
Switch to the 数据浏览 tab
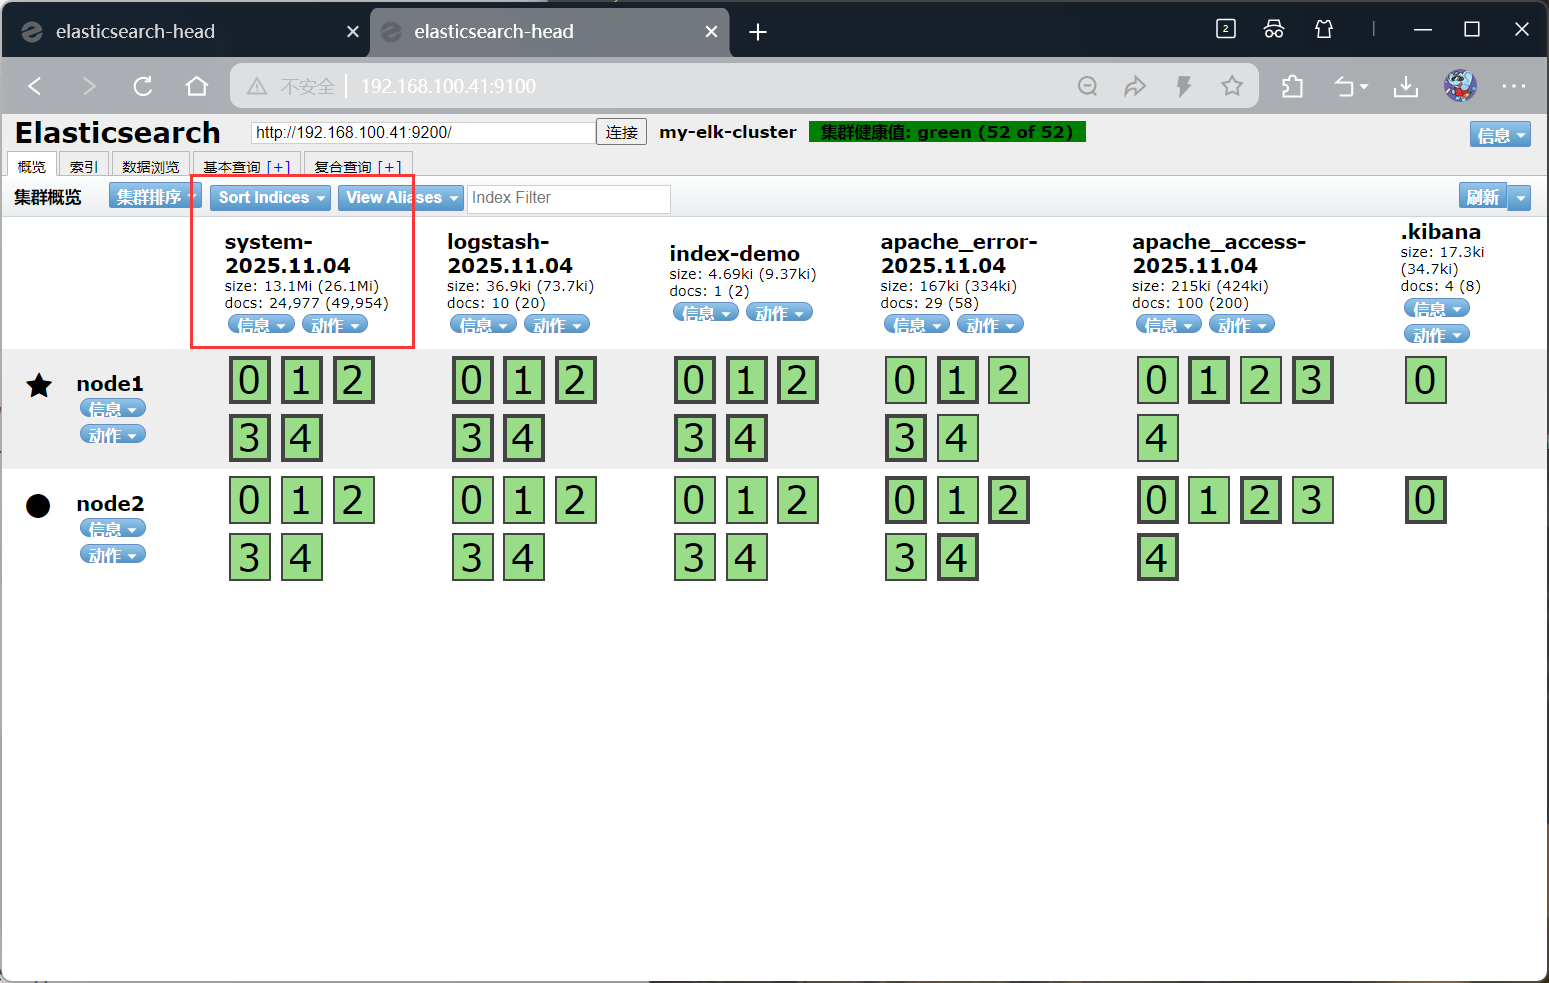coord(150,166)
